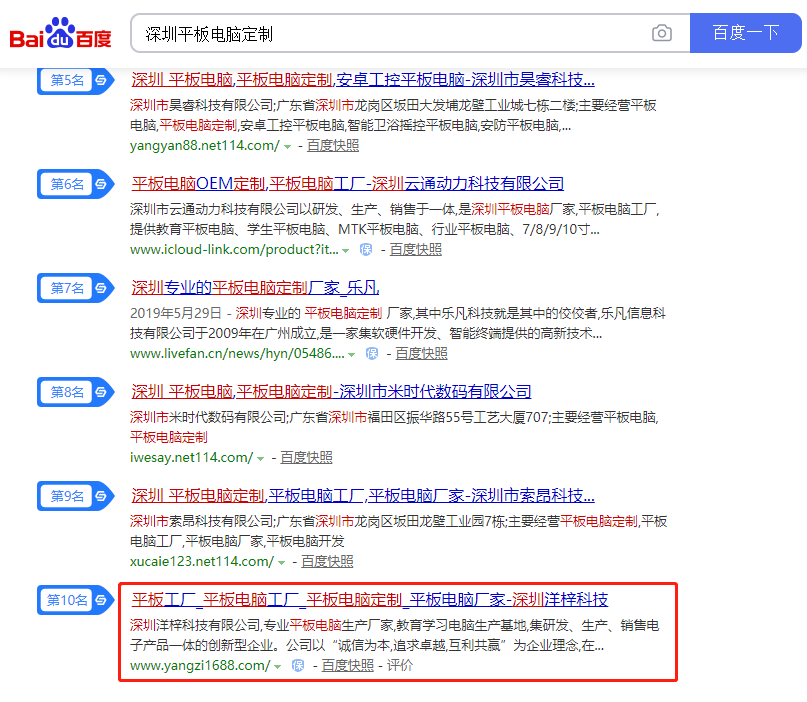Click the 第5名 rank badge icon

76,80
